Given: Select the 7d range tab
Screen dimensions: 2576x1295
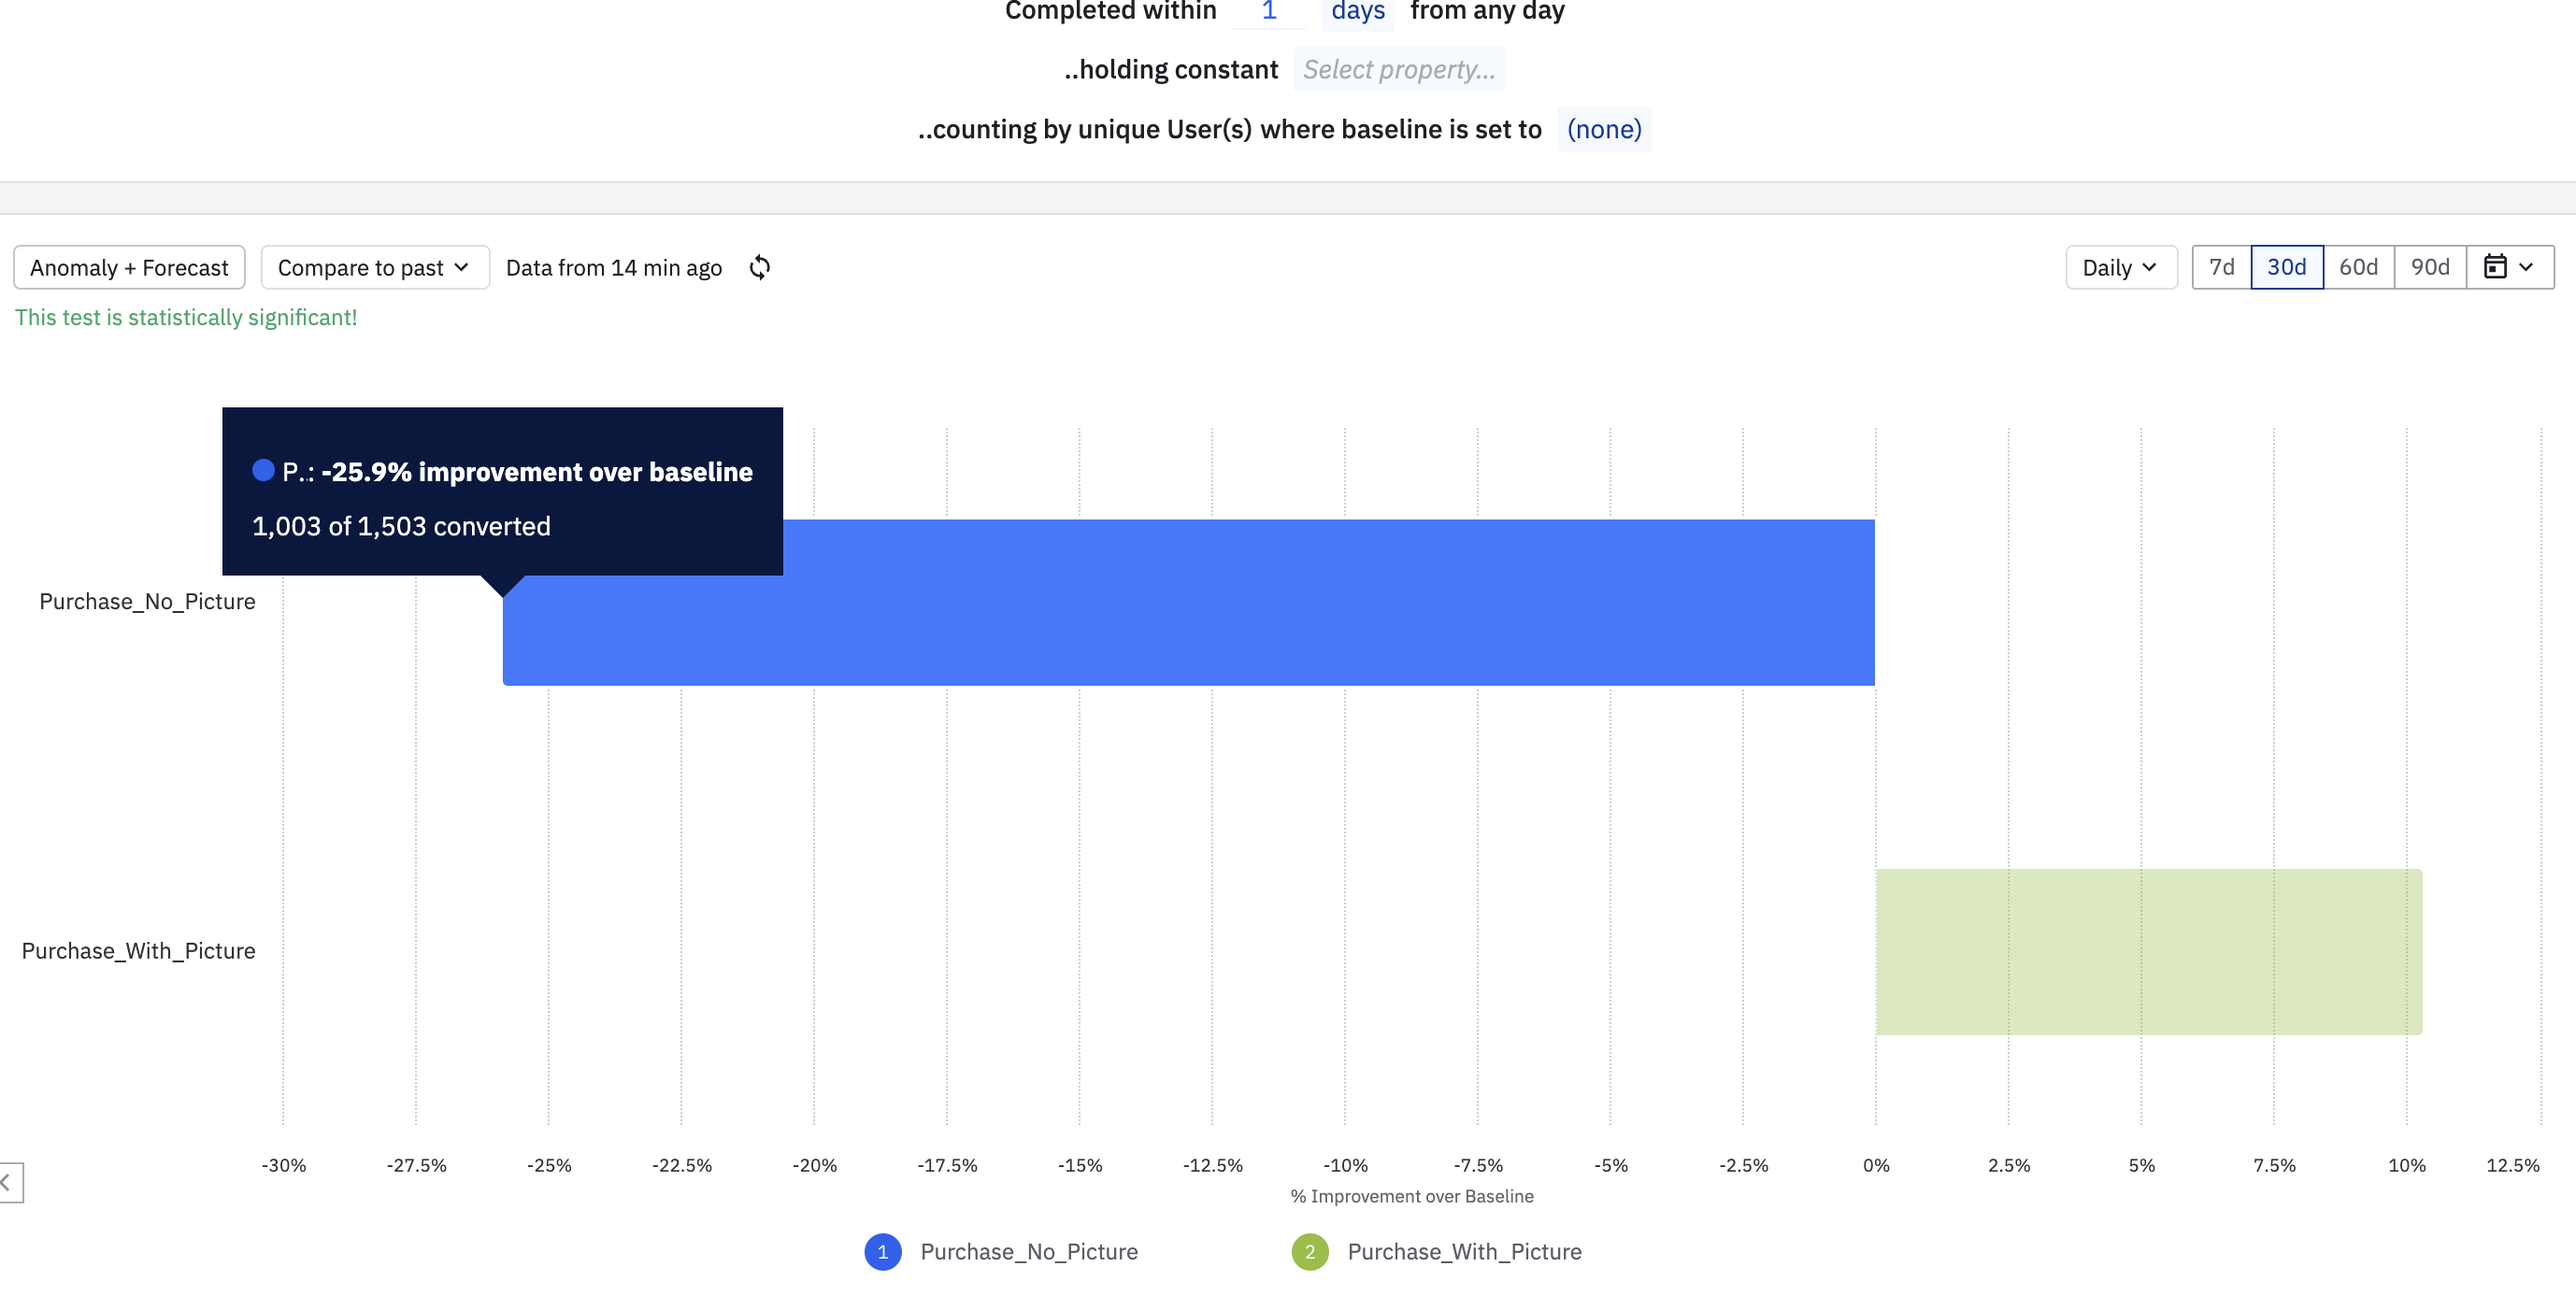Looking at the screenshot, I should tap(2221, 267).
